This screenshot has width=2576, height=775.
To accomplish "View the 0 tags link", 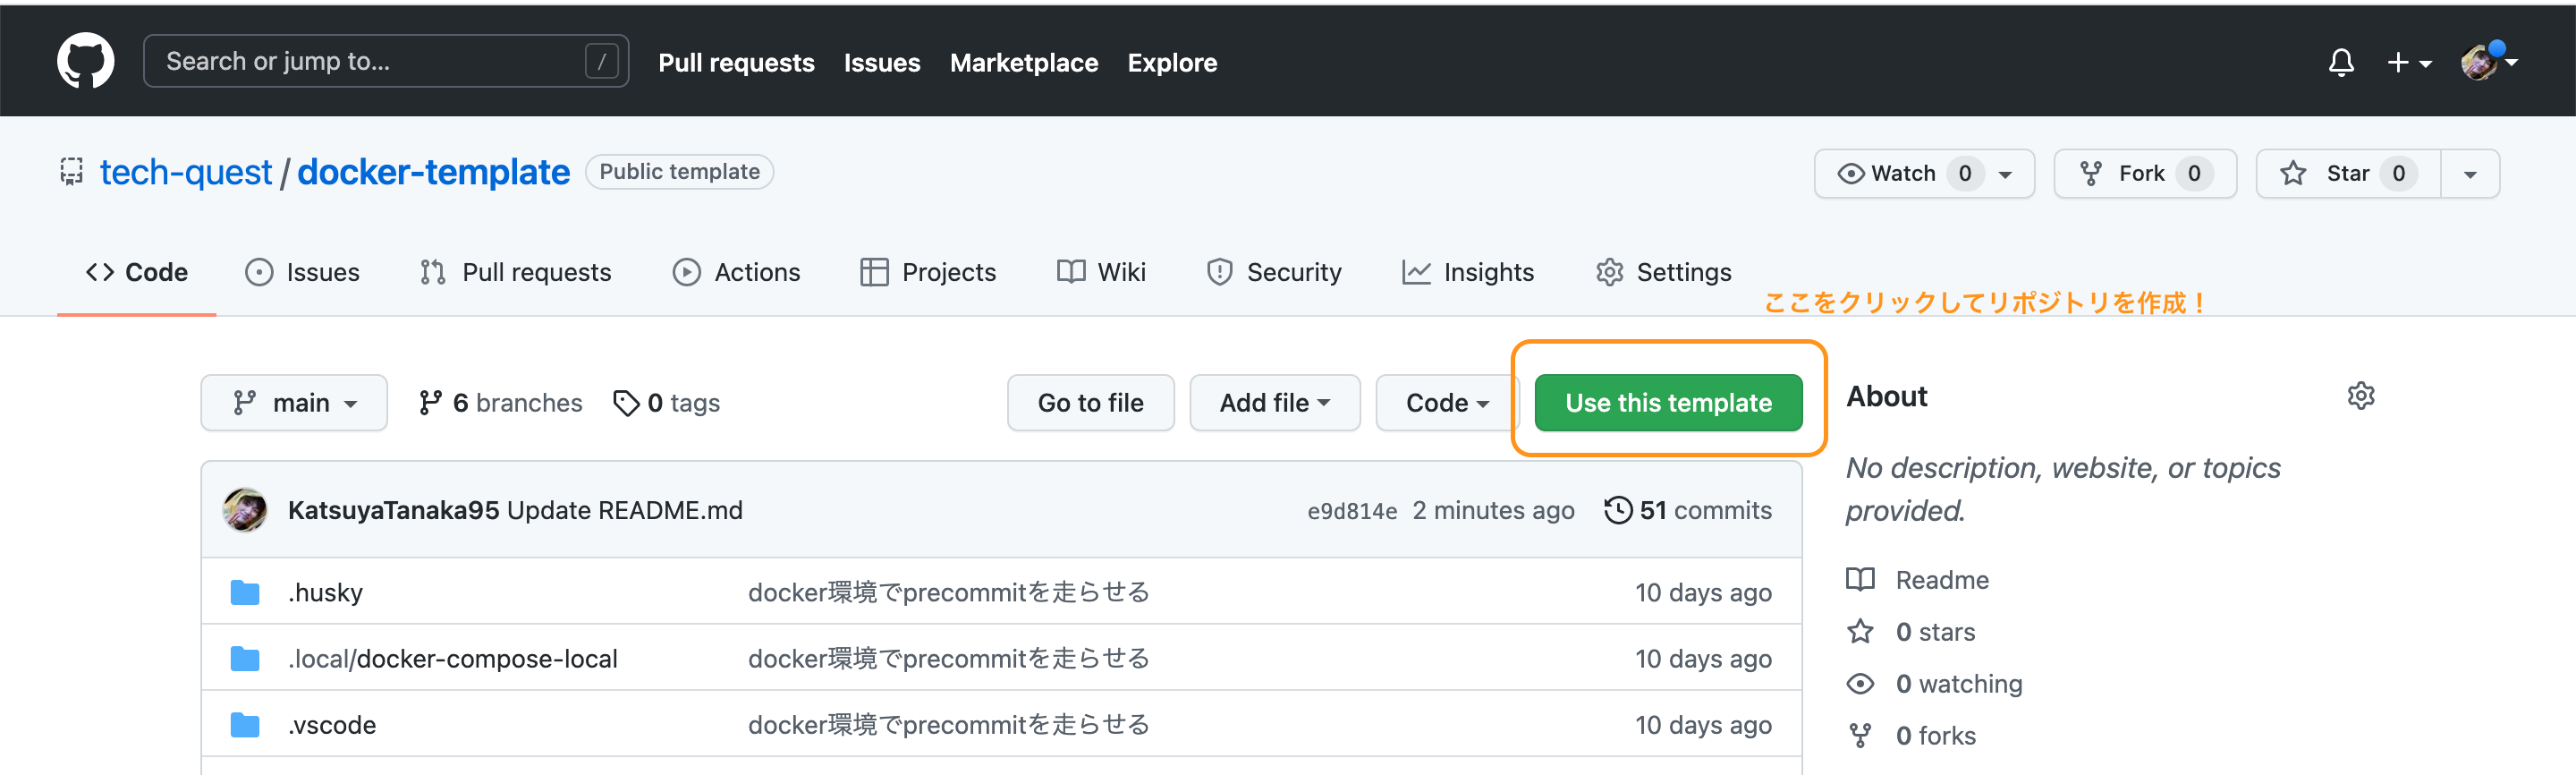I will (x=666, y=403).
